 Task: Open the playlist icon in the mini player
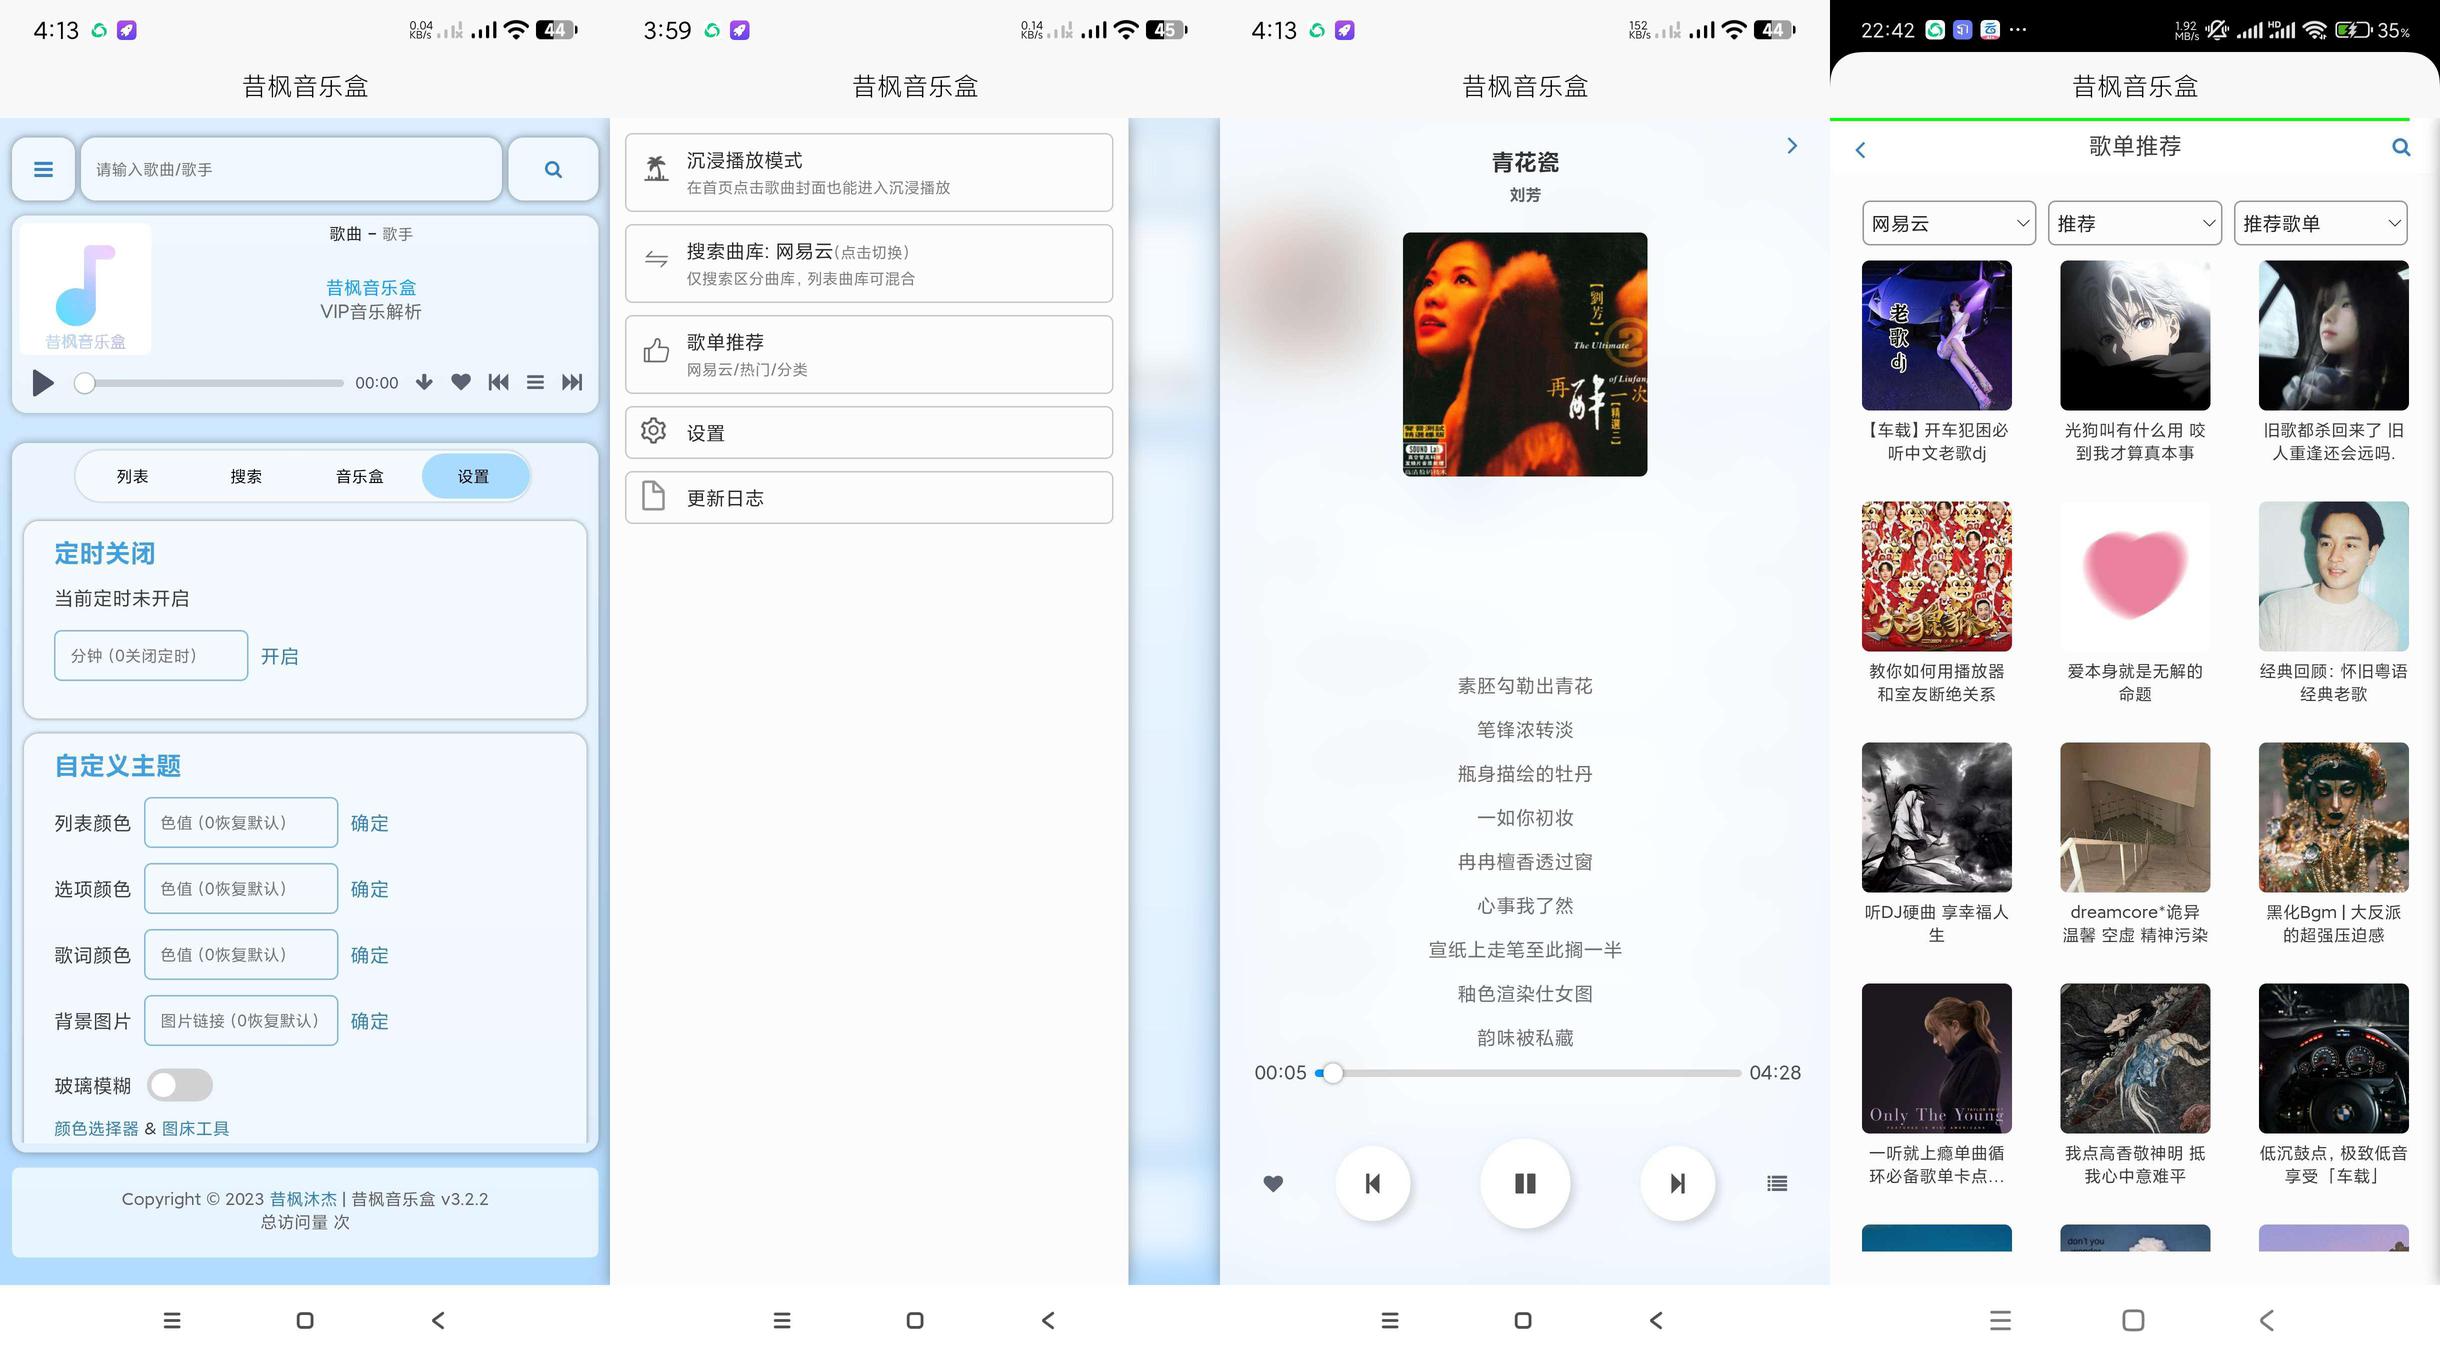point(535,382)
